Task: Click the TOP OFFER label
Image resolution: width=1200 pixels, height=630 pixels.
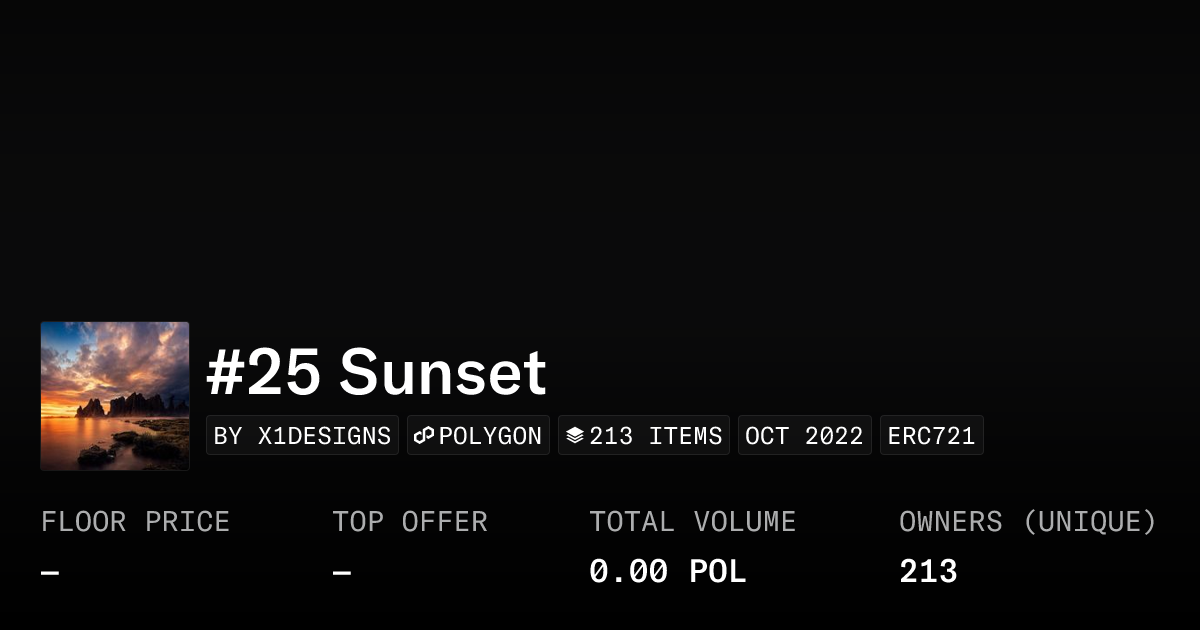Action: coord(410,522)
